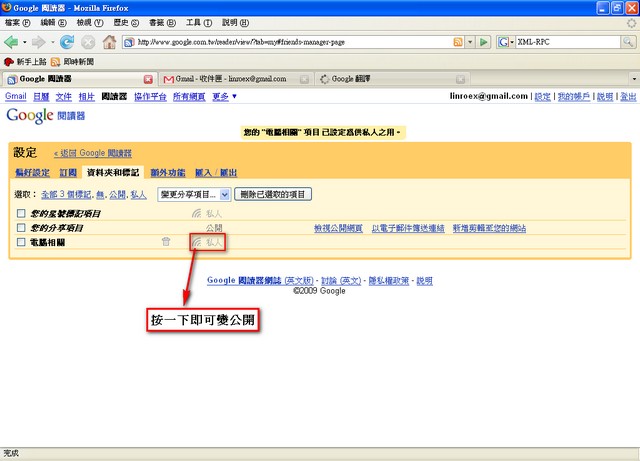Click the 所有網頁 link

189,96
